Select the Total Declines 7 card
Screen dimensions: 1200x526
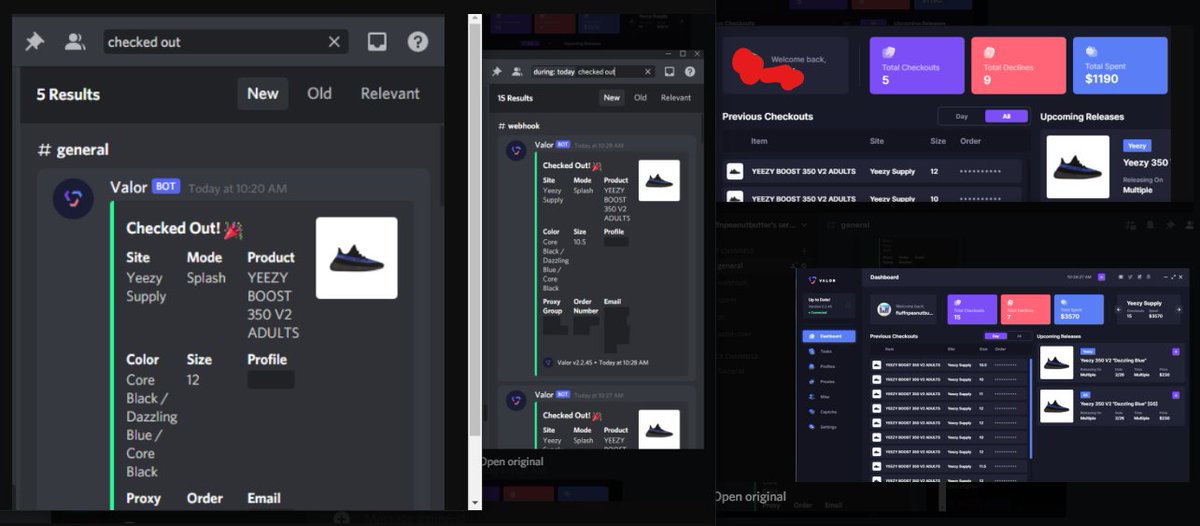pyautogui.click(x=1025, y=309)
